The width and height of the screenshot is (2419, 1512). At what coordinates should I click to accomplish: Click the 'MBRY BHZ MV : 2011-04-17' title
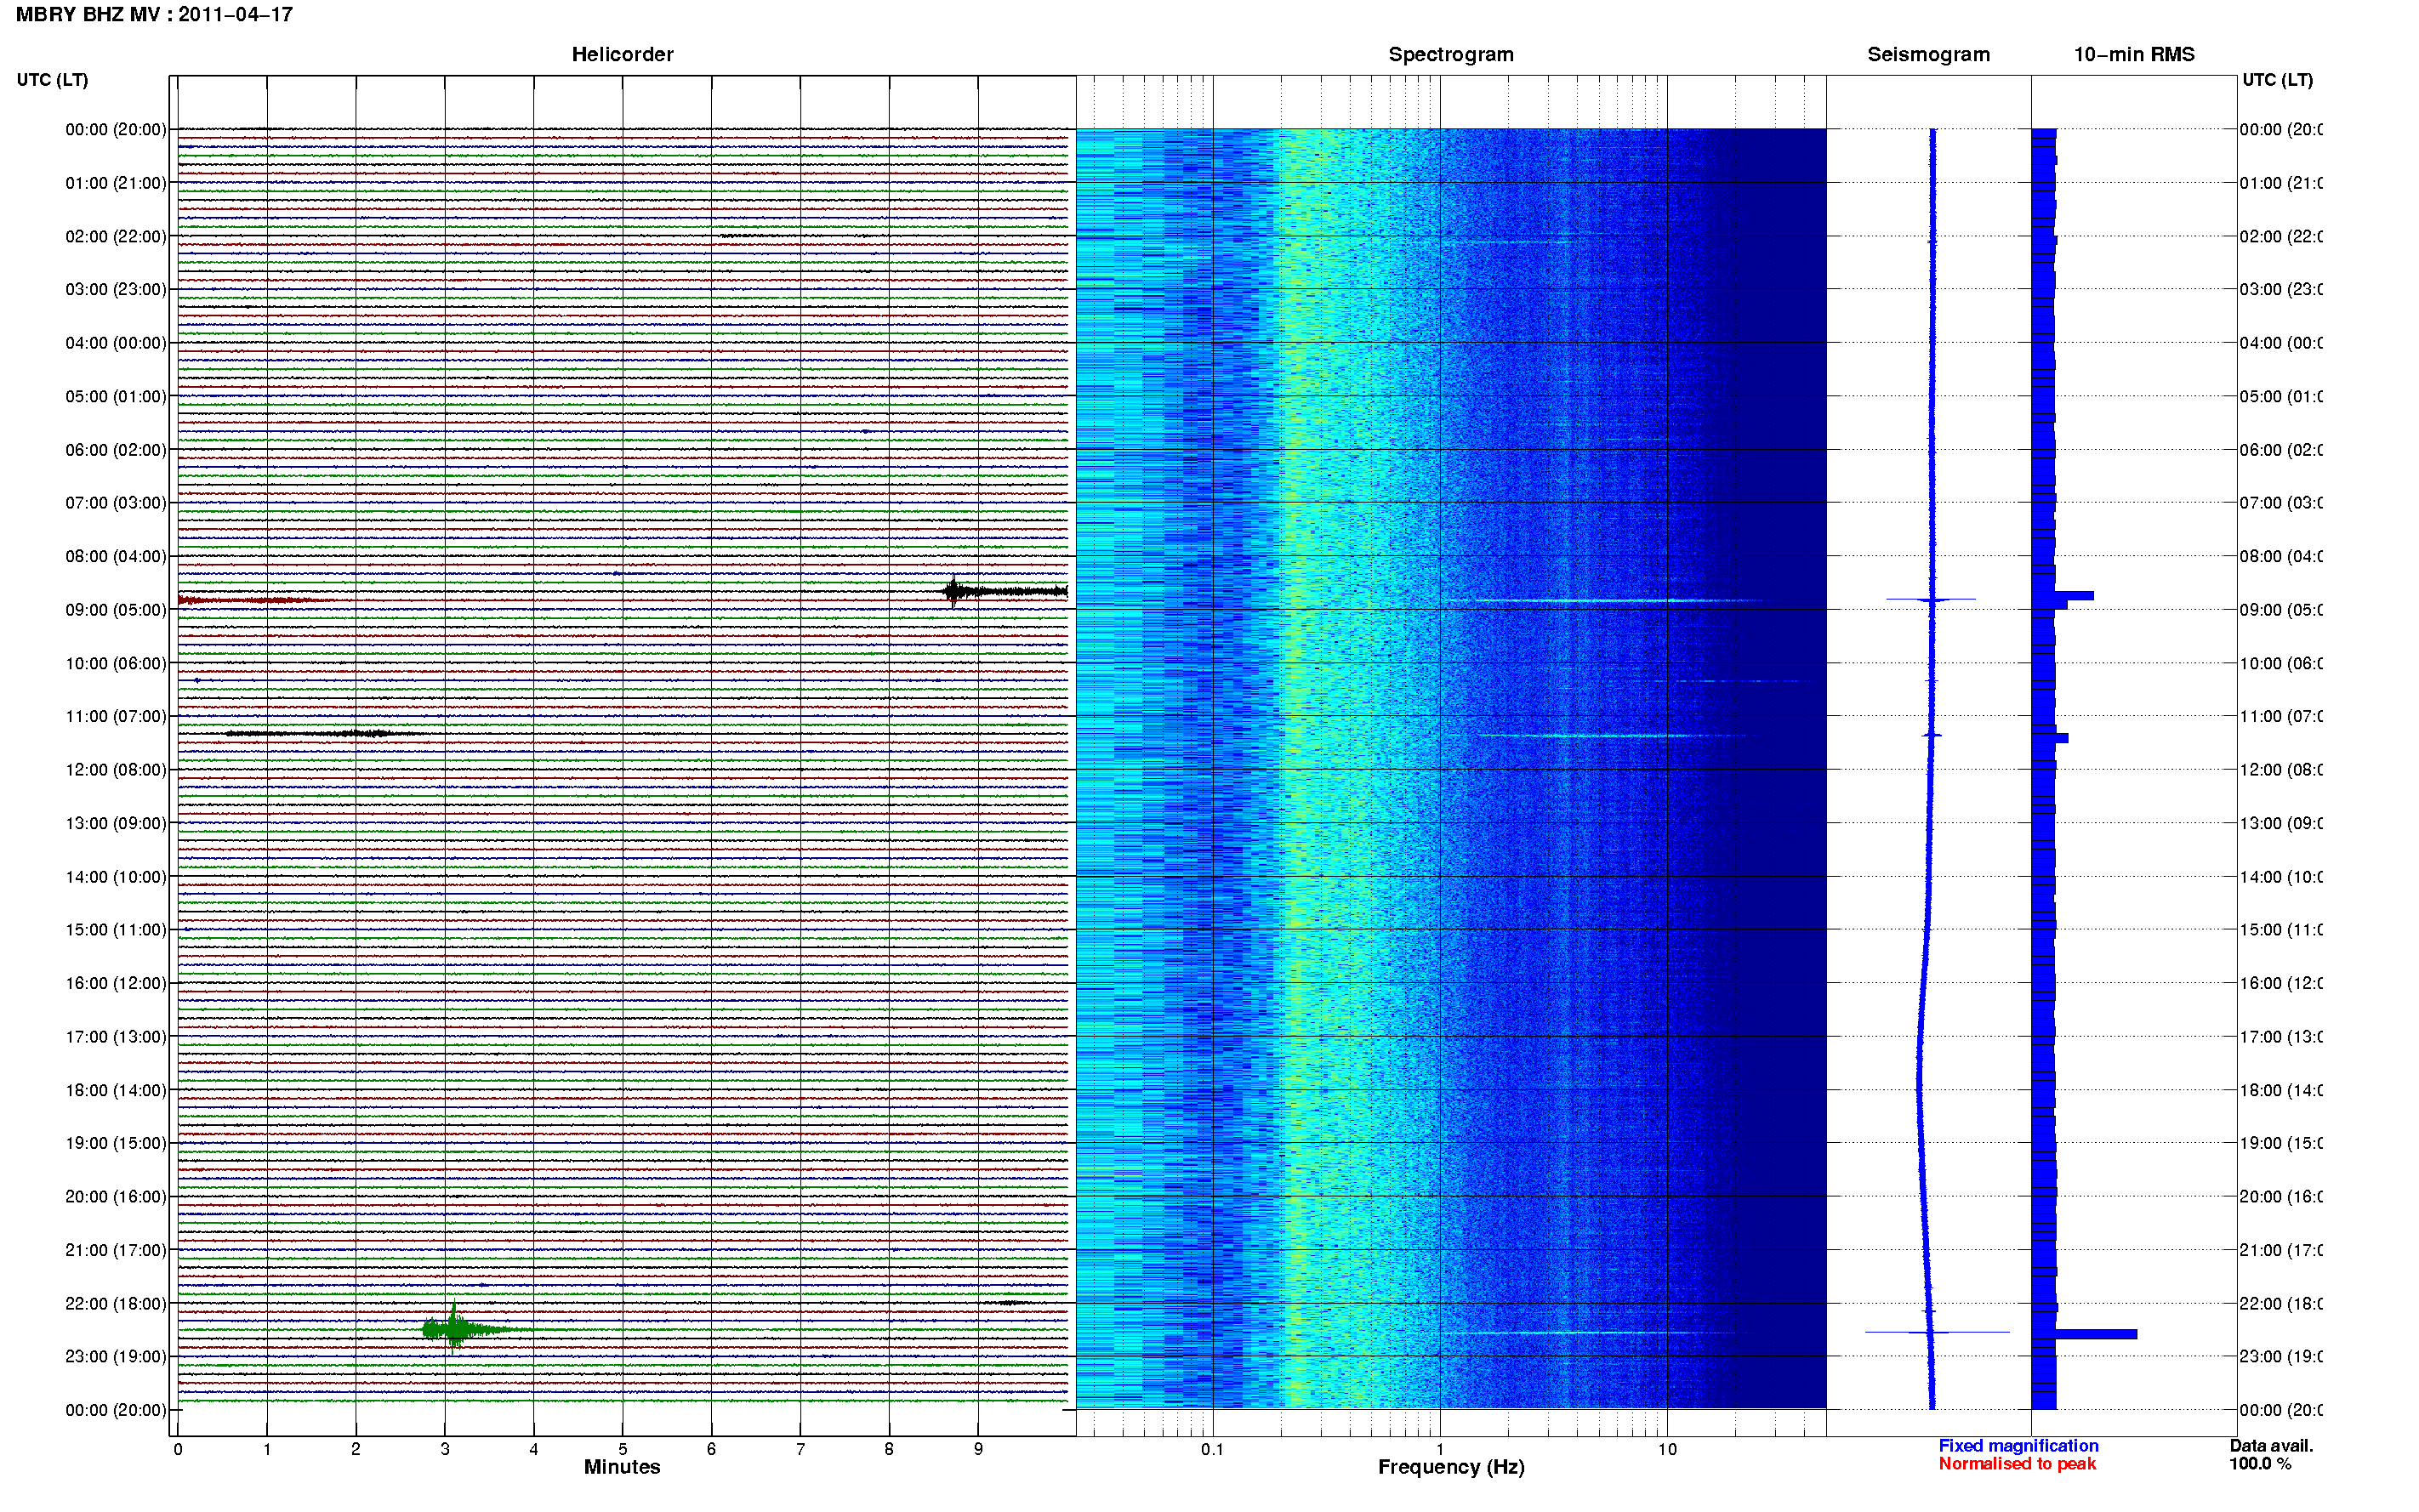coord(154,15)
